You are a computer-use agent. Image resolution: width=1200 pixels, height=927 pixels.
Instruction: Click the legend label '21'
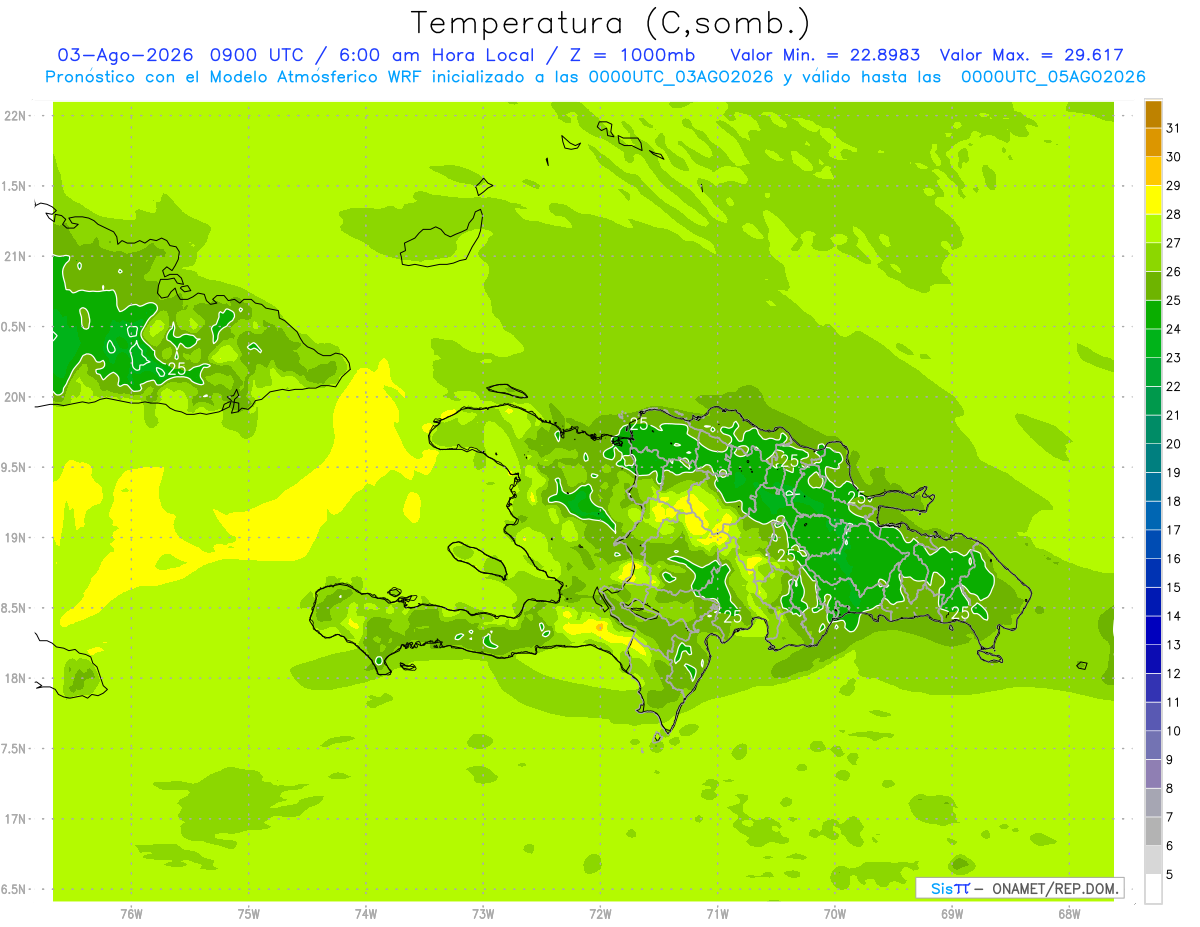point(1174,415)
